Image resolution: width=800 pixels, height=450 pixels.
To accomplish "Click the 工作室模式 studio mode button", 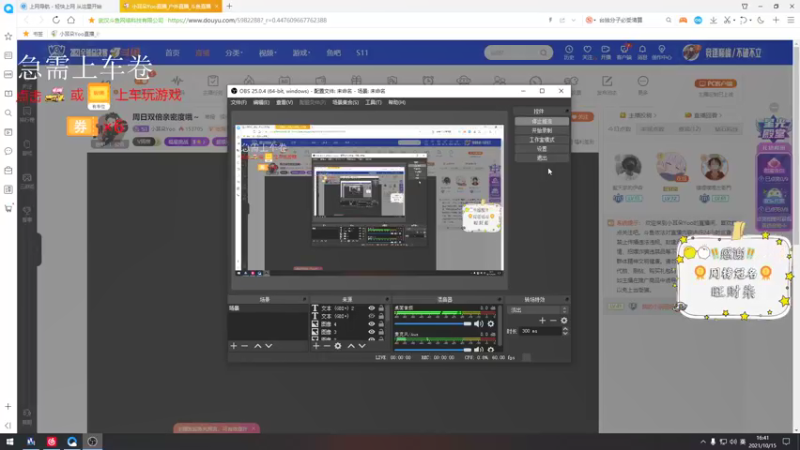I will [x=541, y=140].
